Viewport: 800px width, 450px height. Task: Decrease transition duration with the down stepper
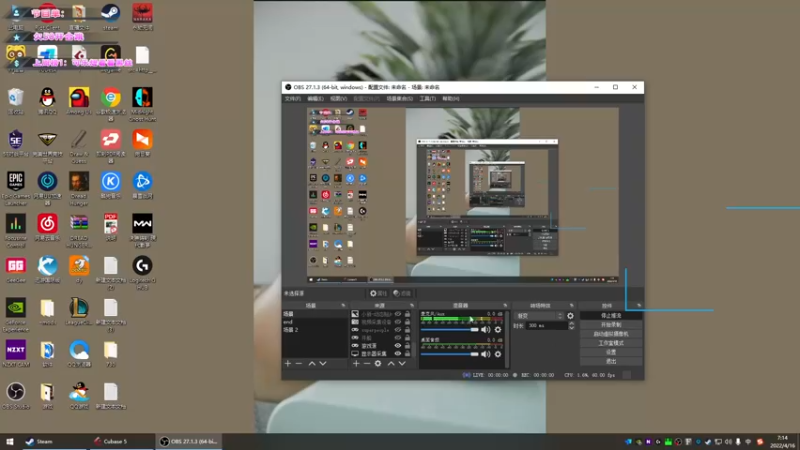[x=571, y=328]
